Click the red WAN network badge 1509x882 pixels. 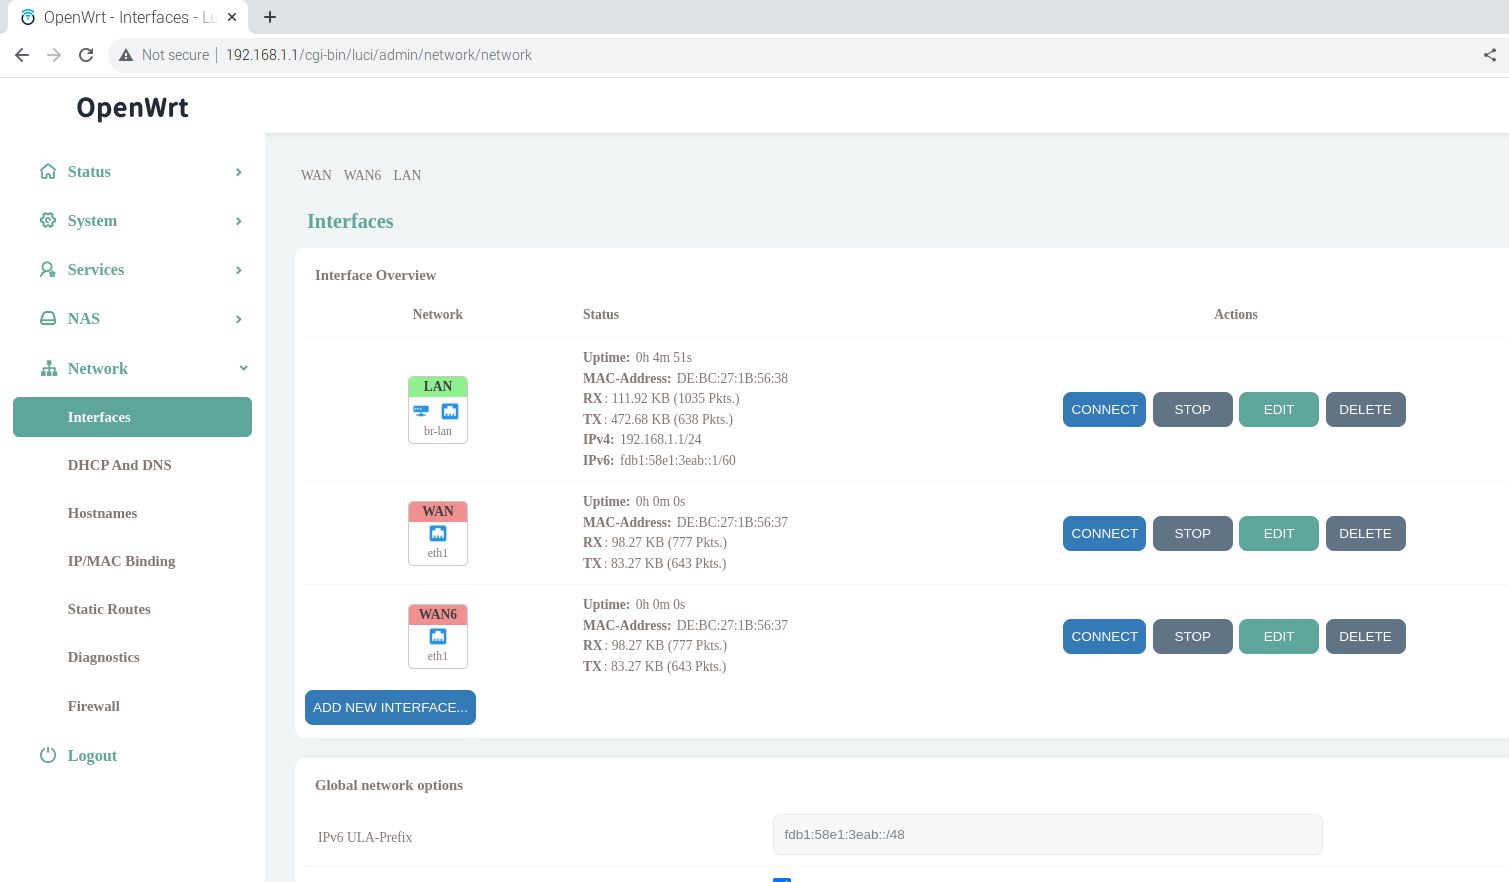[x=438, y=511]
